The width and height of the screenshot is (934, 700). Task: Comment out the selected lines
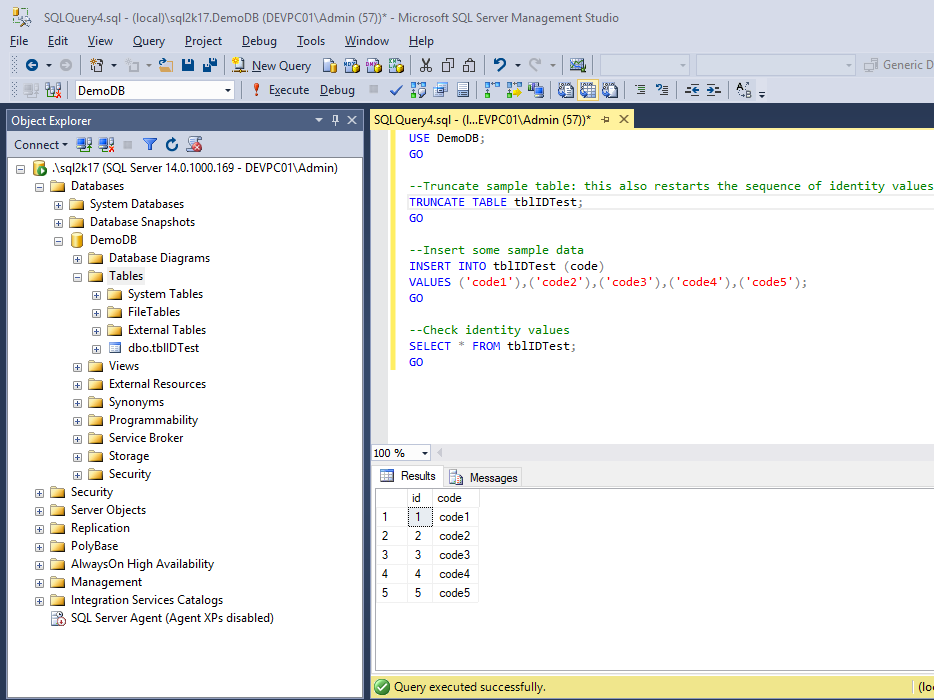coord(640,91)
